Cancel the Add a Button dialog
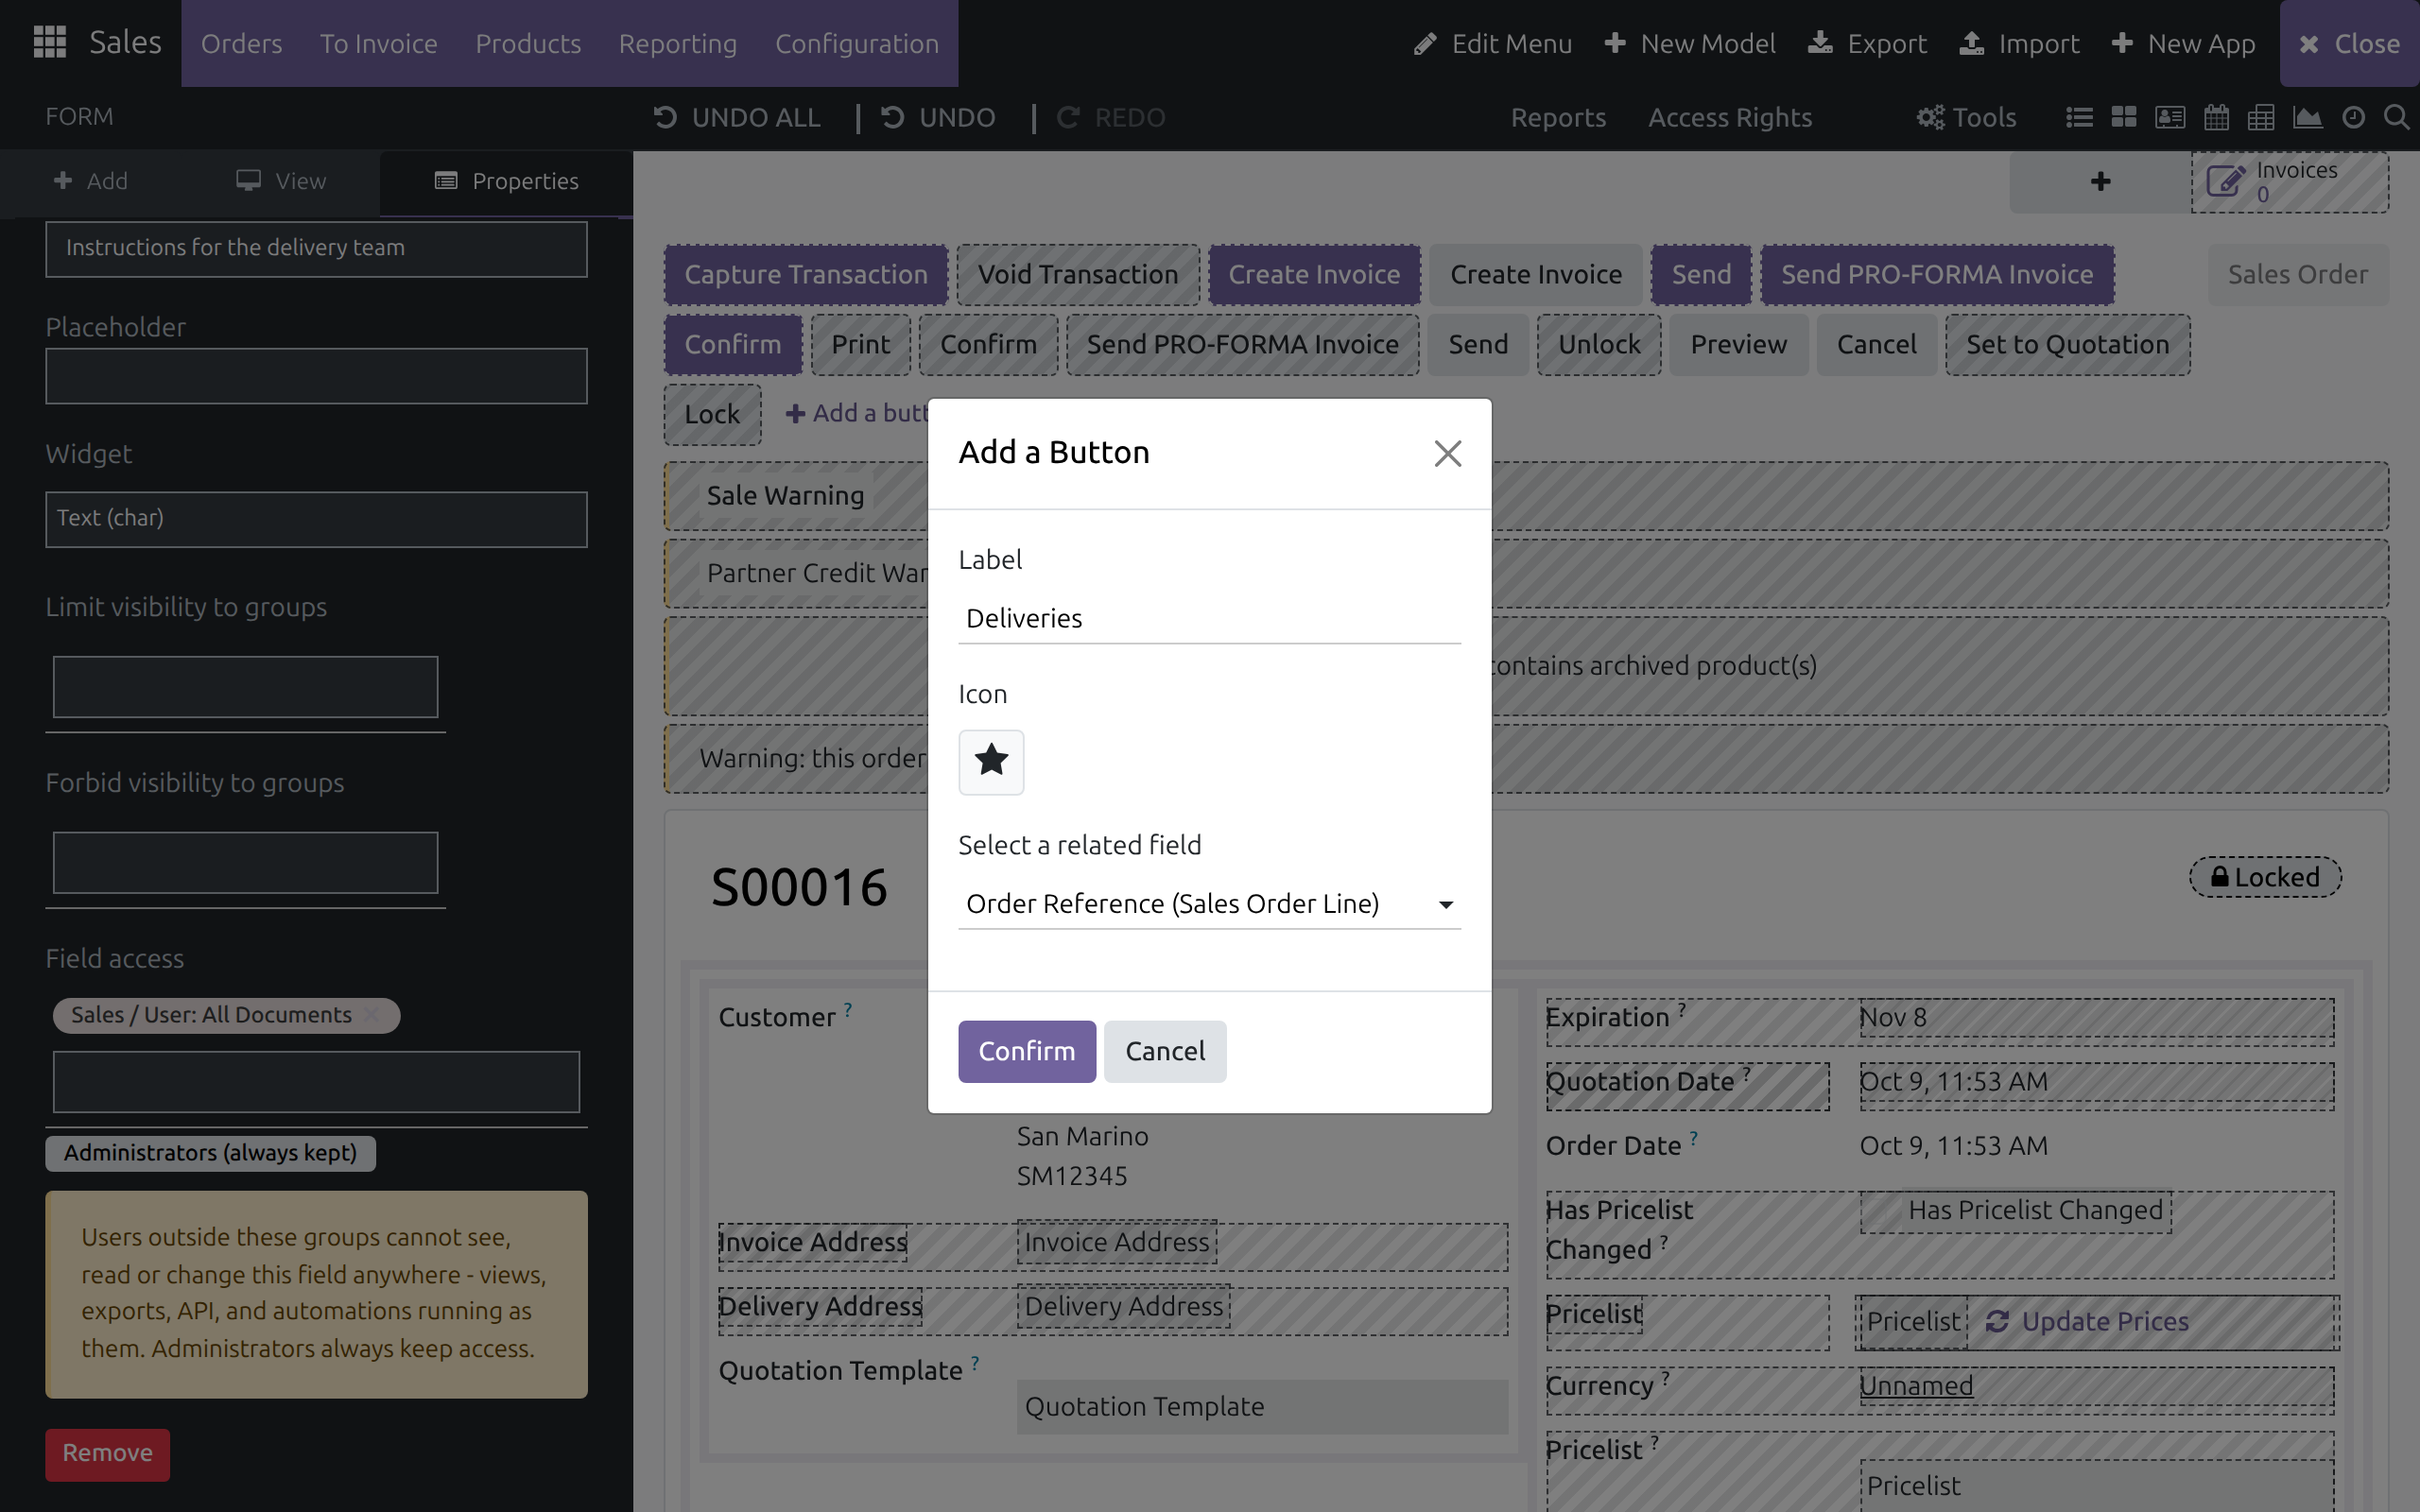Screen dimensions: 2420x1512 click(1165, 1052)
